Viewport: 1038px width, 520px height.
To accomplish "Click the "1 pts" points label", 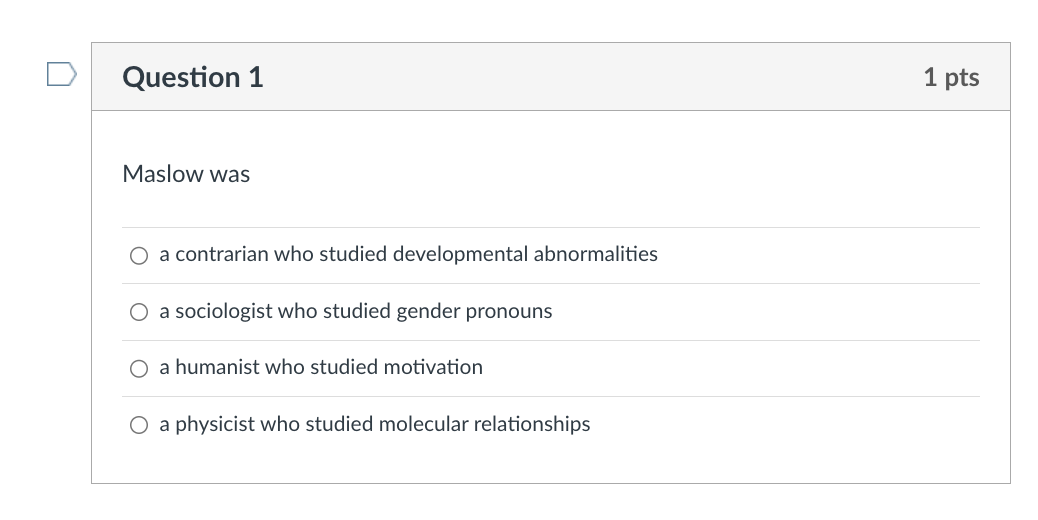I will click(x=951, y=77).
